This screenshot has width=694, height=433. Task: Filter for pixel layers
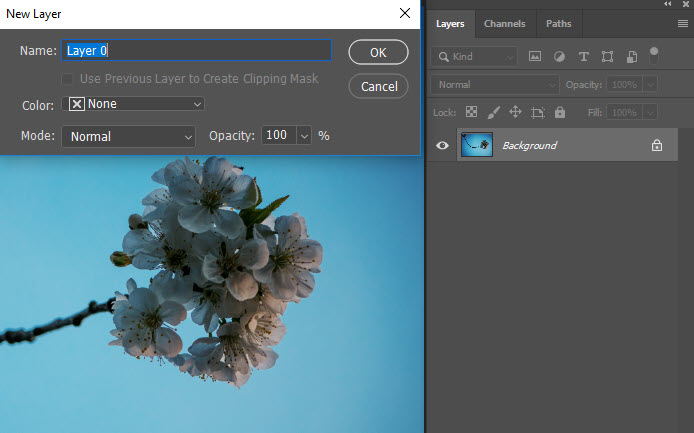pos(535,56)
